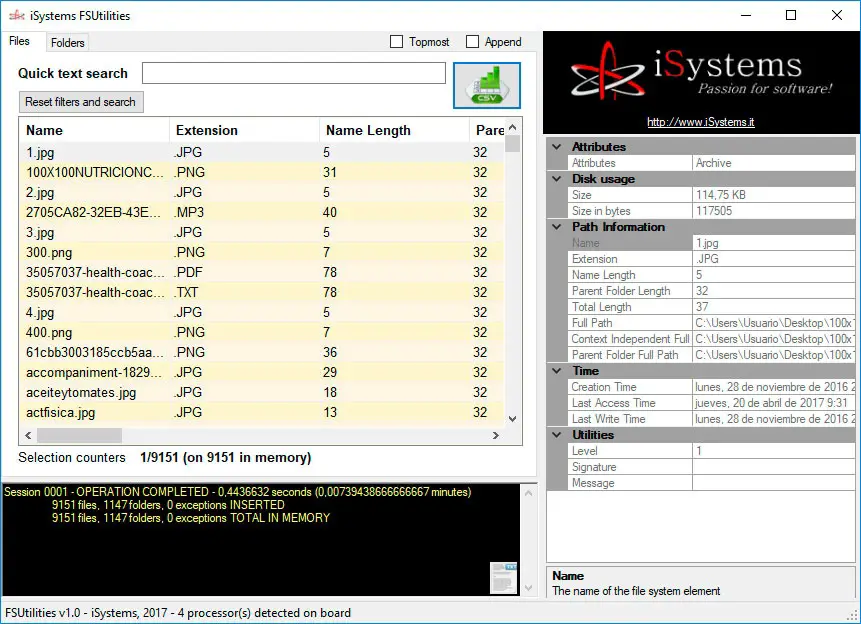Screen dimensions: 861x624
Task: Select the aceiteytomates.jpg file row
Action: click(x=81, y=392)
